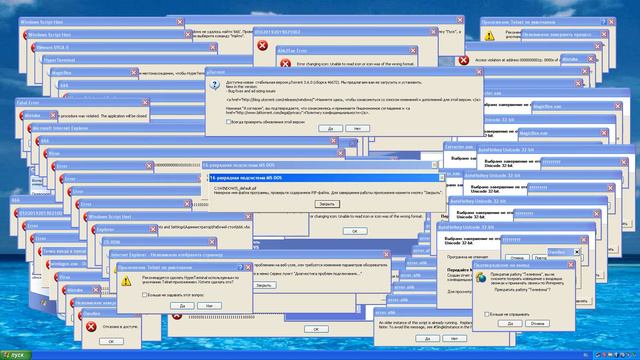Close the Internet Explorer page-error dialog
The image size is (640, 360).
386,254
